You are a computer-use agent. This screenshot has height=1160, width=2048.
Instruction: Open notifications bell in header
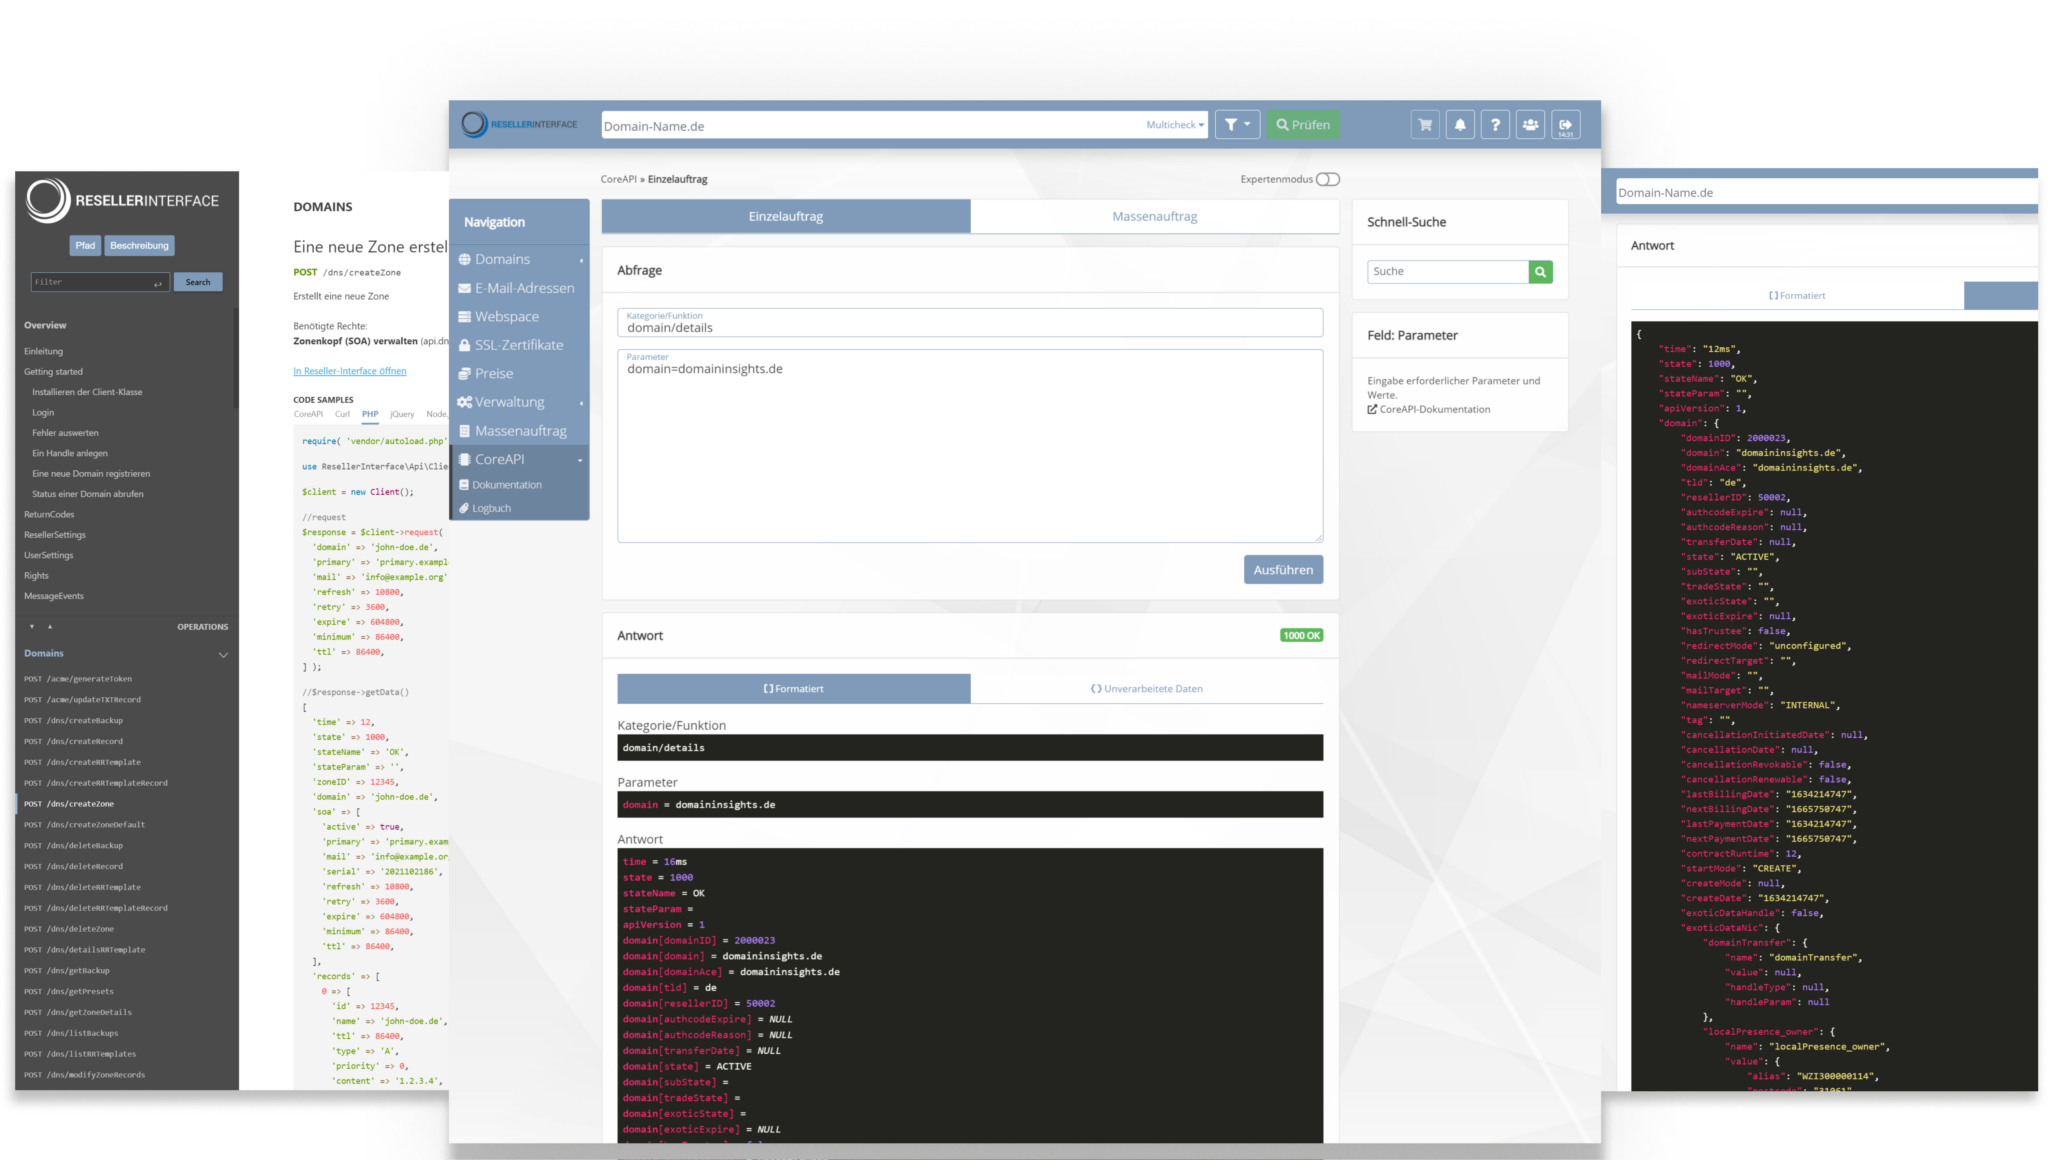point(1460,125)
